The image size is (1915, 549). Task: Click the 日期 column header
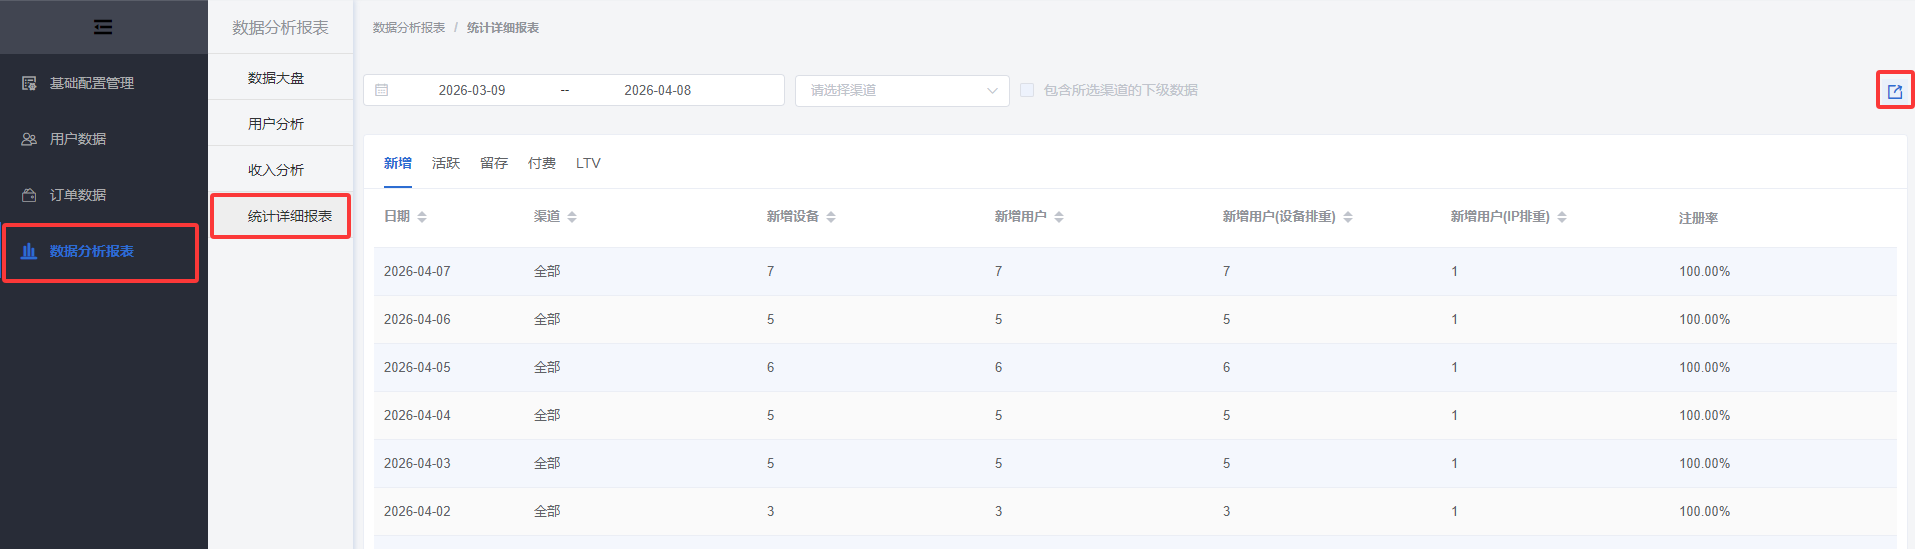click(397, 217)
